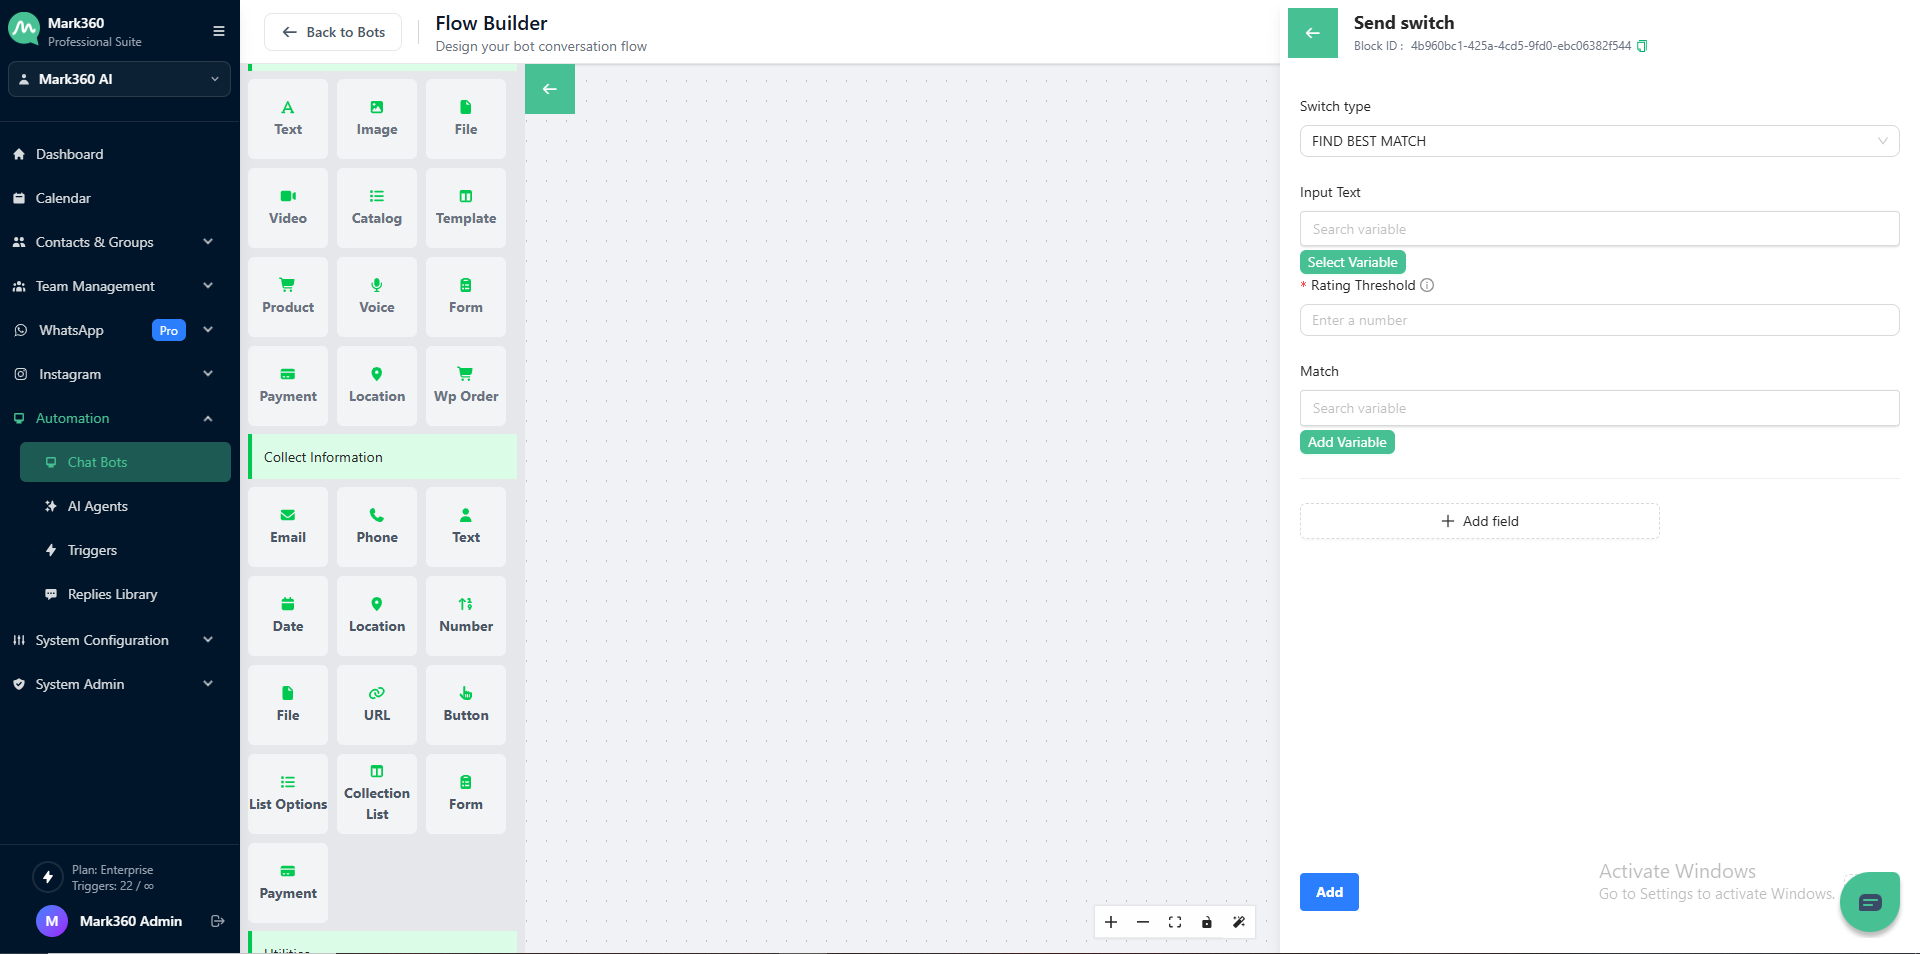Open the chat support bubble
The height and width of the screenshot is (954, 1920).
1869,901
